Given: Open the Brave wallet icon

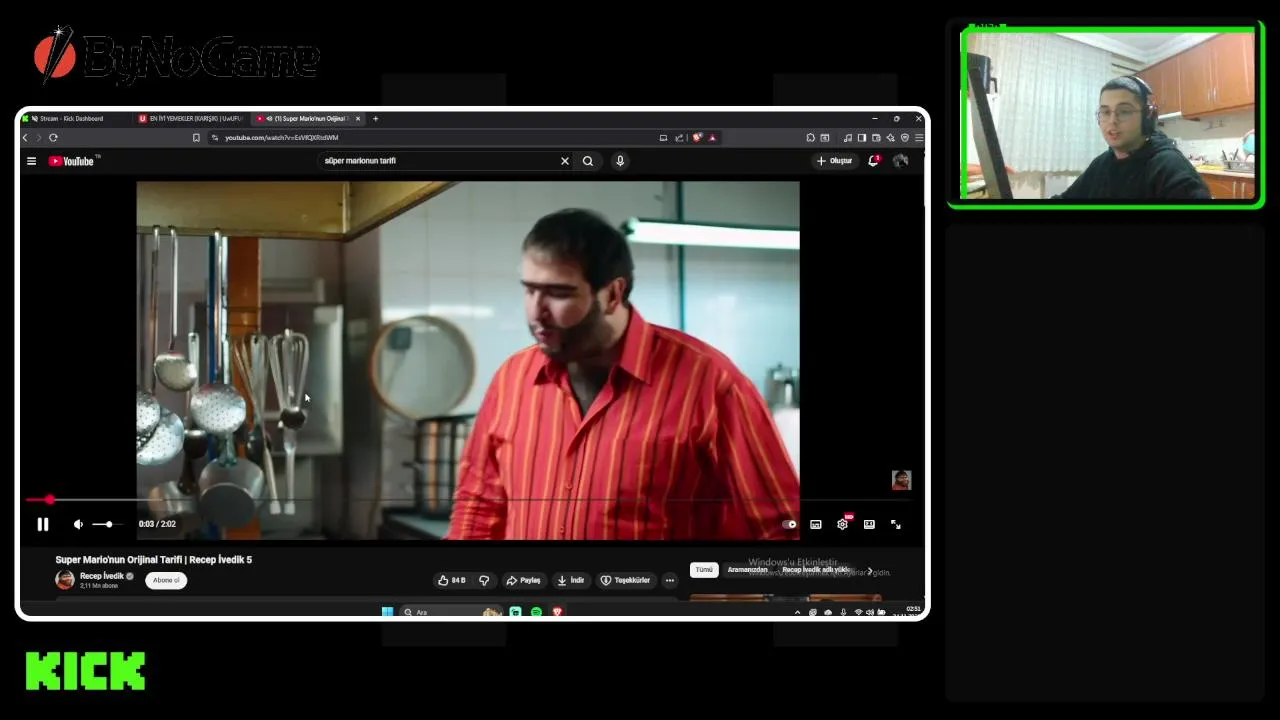Looking at the screenshot, I should click(x=876, y=138).
